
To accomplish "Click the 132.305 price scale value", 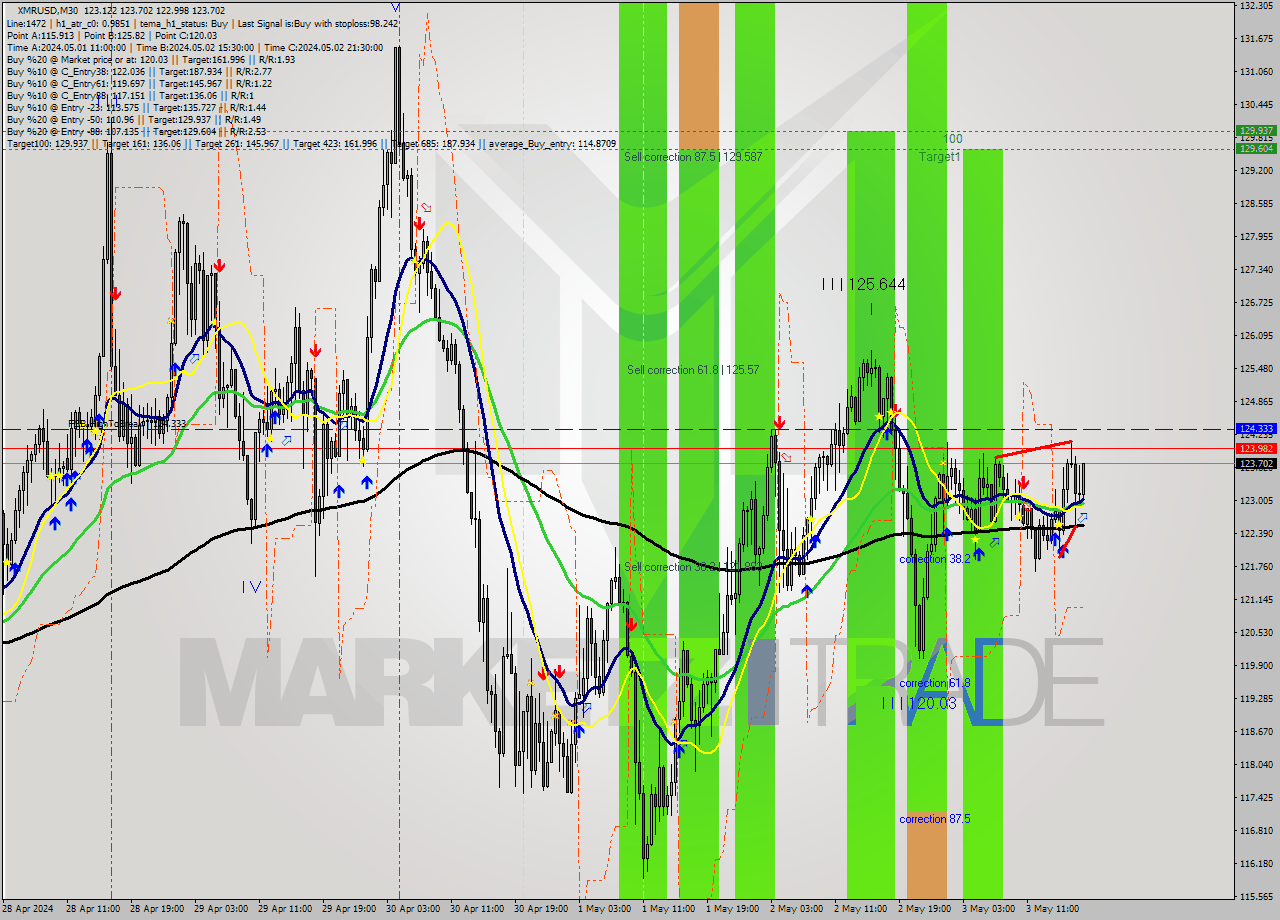I will pos(1256,6).
